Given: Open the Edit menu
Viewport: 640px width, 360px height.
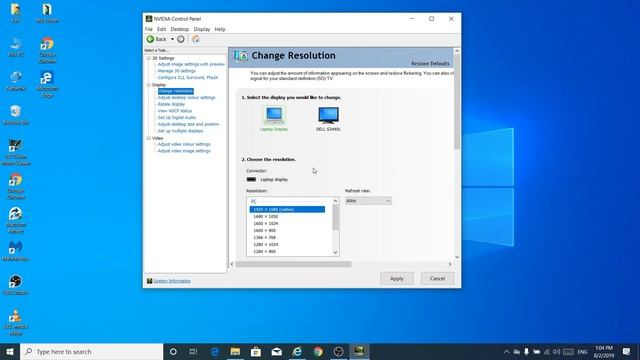Looking at the screenshot, I should tap(162, 29).
